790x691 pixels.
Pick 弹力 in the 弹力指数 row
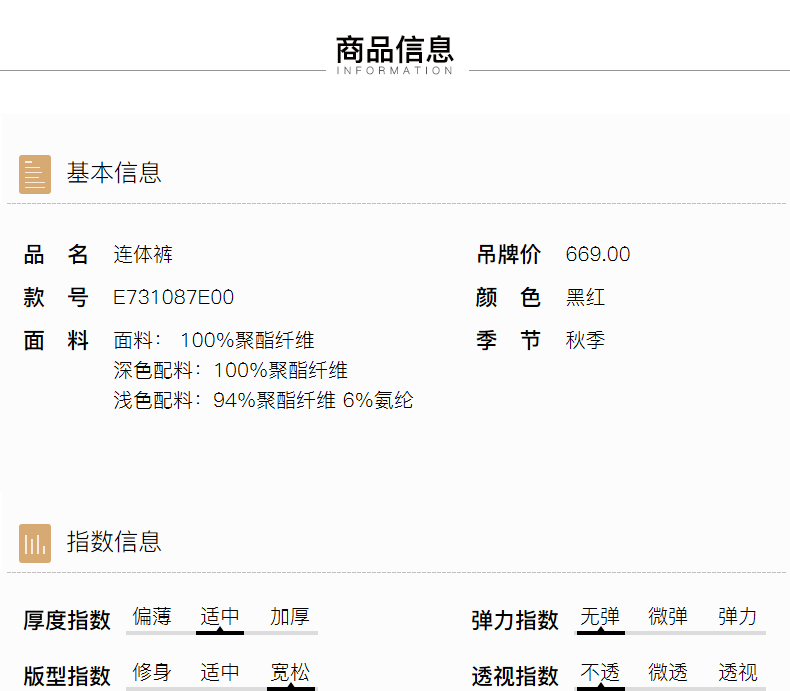tap(738, 617)
